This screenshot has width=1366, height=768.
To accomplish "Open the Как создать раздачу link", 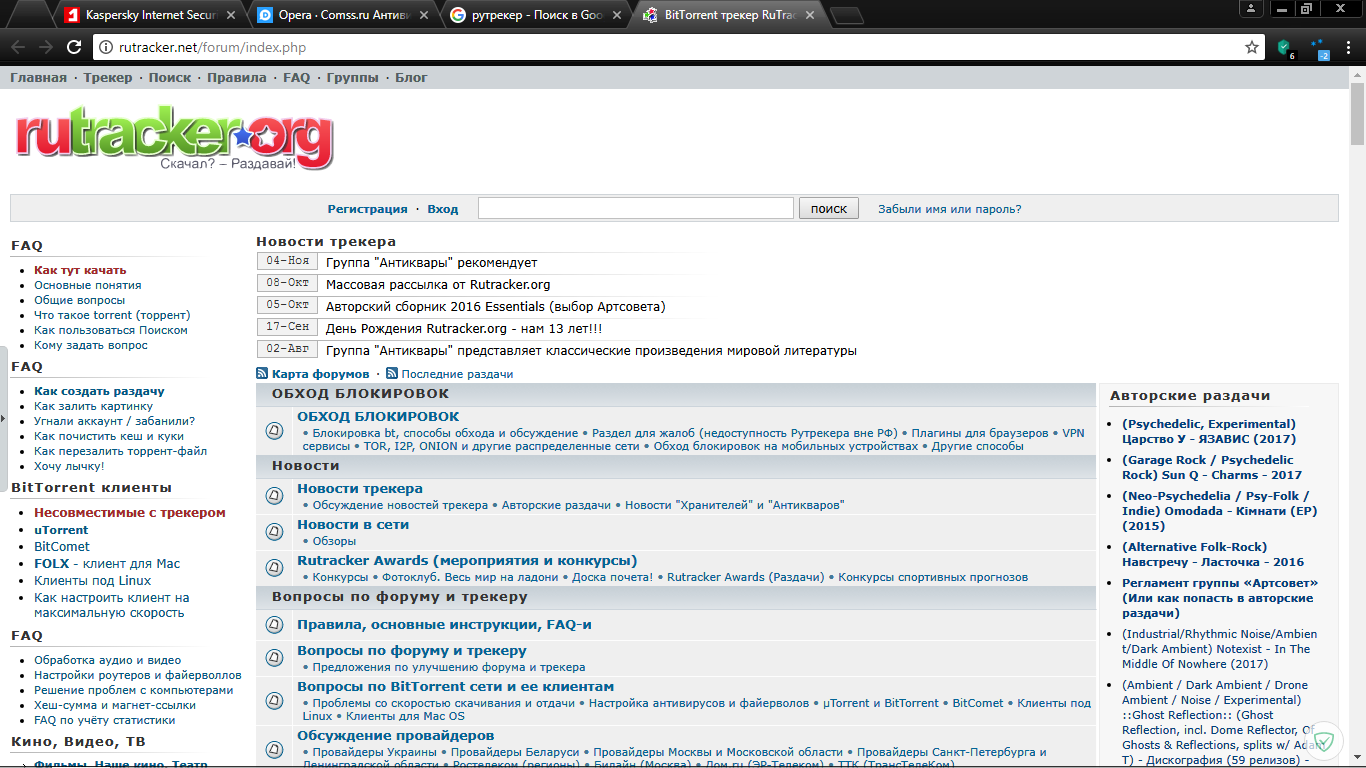I will coord(99,391).
